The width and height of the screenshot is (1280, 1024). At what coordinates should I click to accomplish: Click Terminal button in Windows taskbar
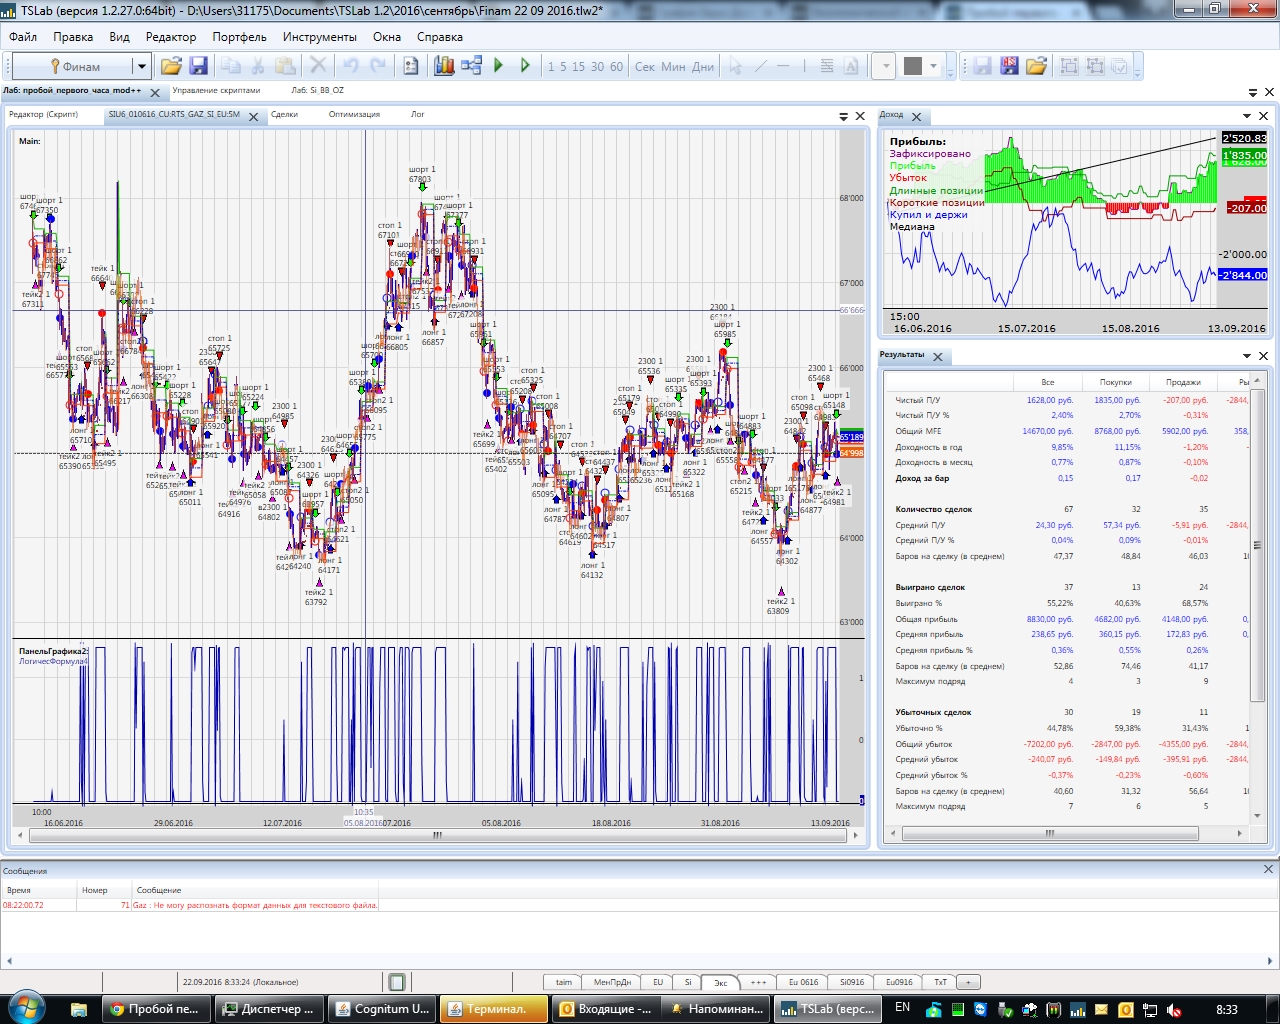coord(495,1009)
